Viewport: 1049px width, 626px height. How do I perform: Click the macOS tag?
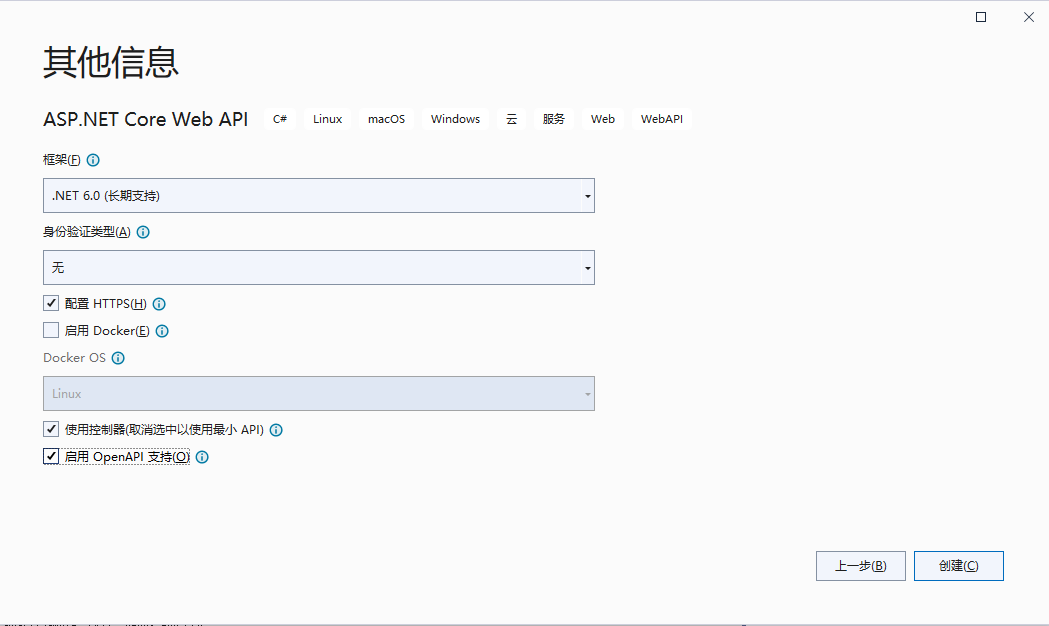(386, 119)
